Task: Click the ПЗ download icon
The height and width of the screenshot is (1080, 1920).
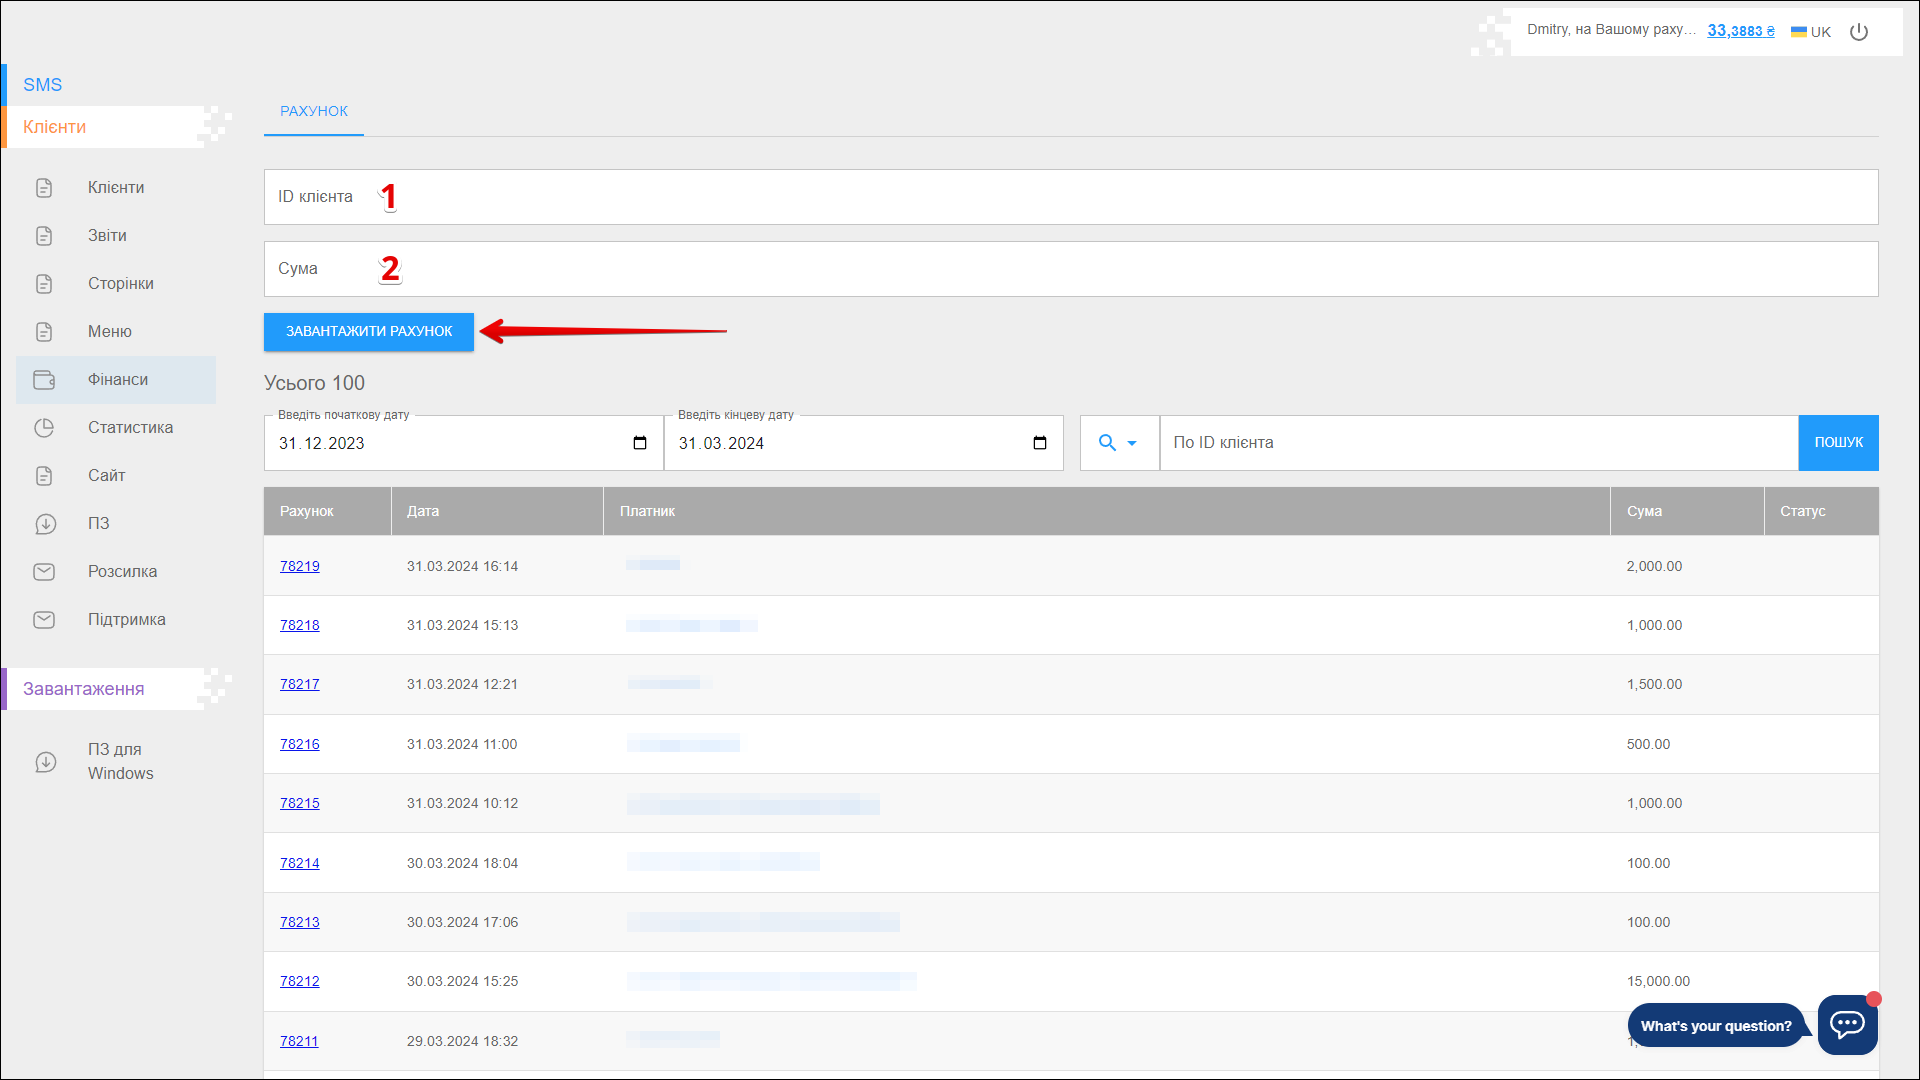Action: [44, 524]
